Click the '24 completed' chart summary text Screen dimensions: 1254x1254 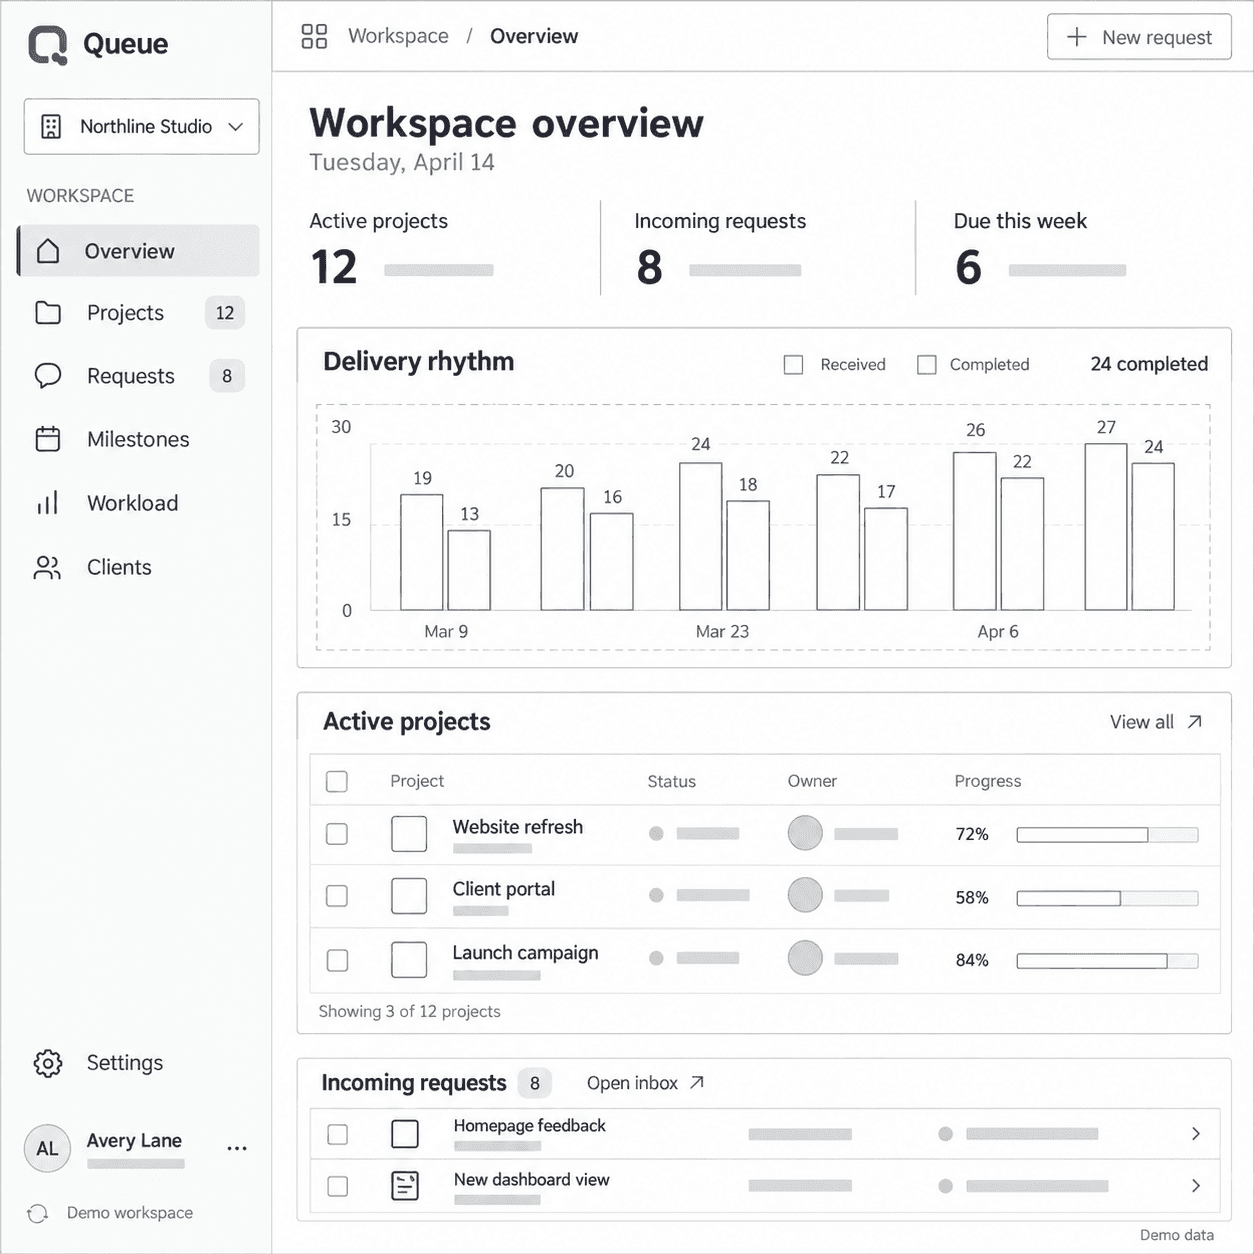pos(1149,364)
